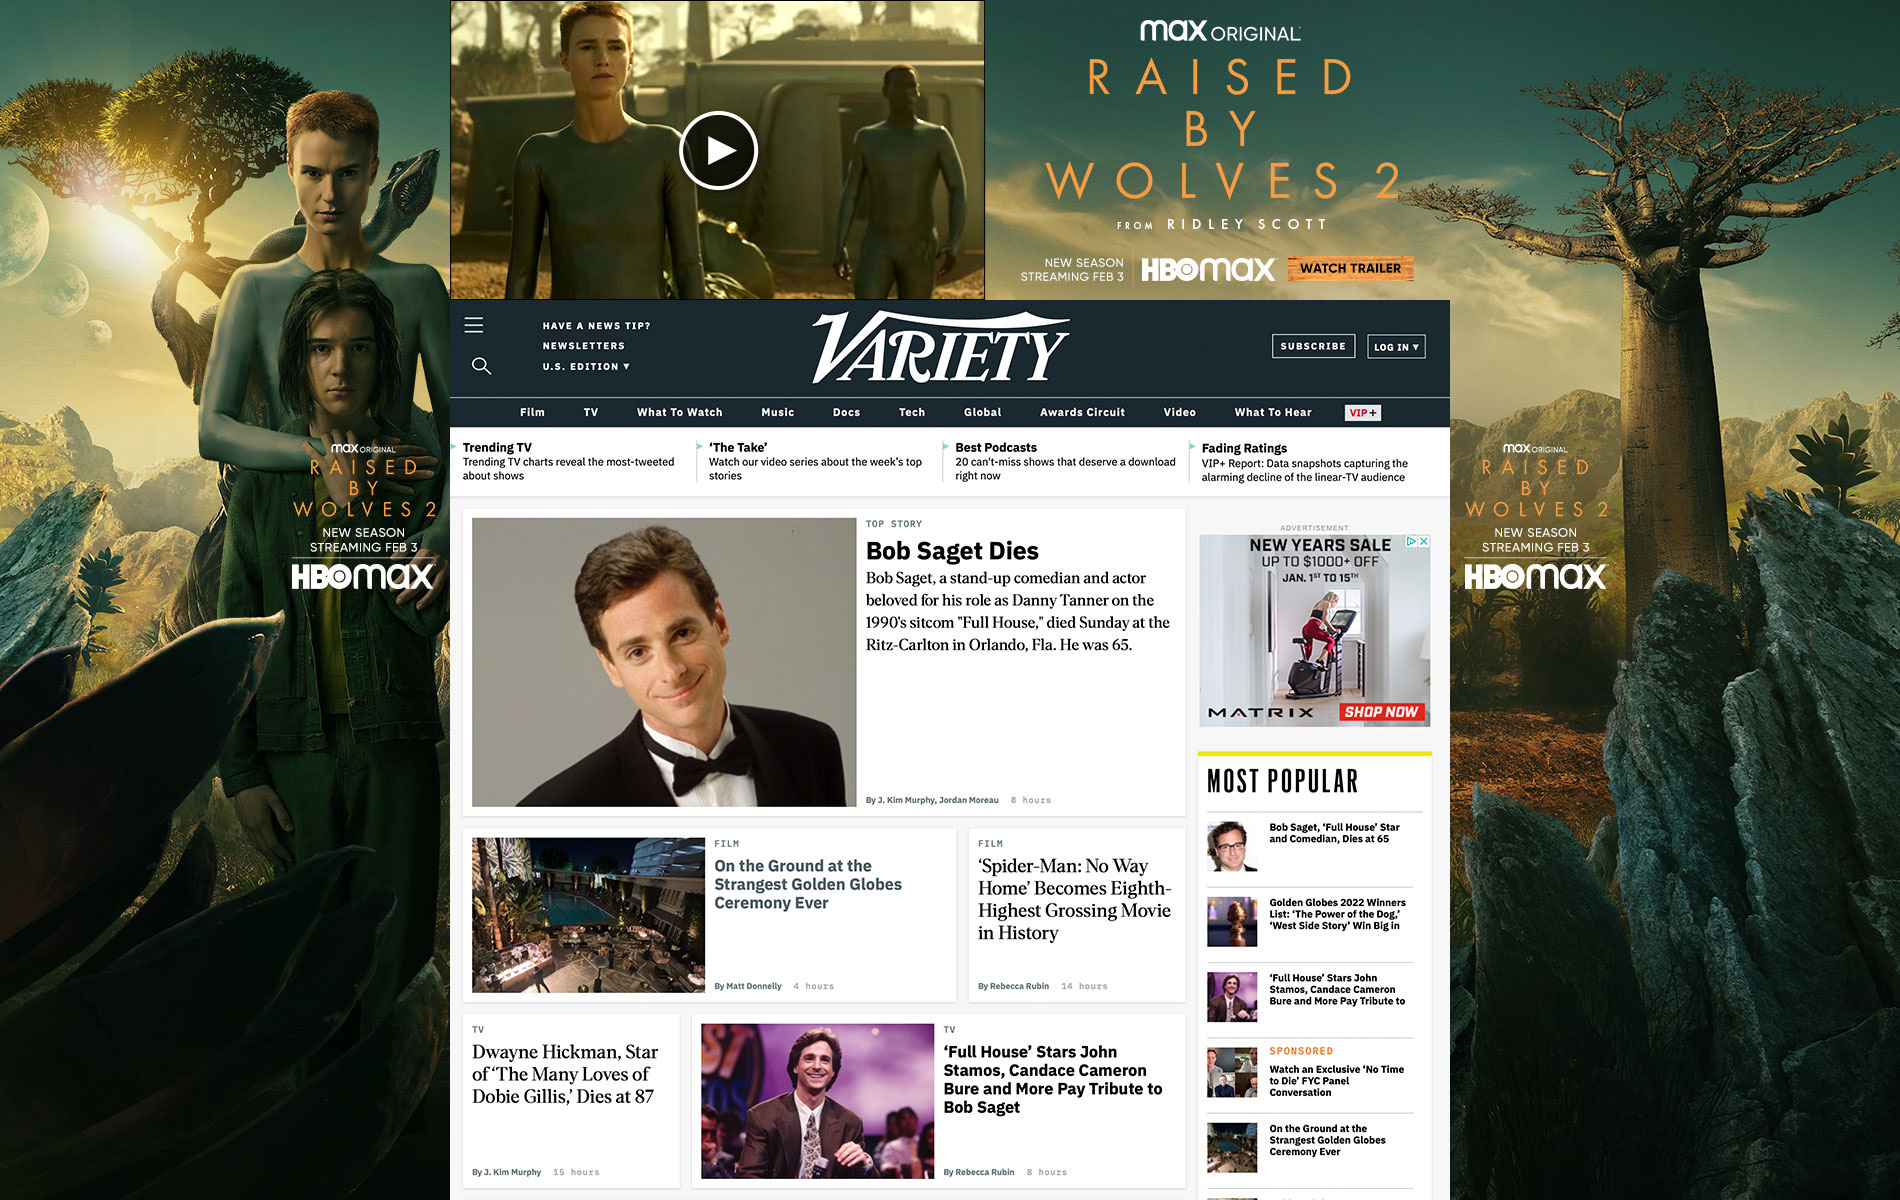Go to Awards Circuit section
The height and width of the screenshot is (1200, 1900).
click(x=1082, y=412)
